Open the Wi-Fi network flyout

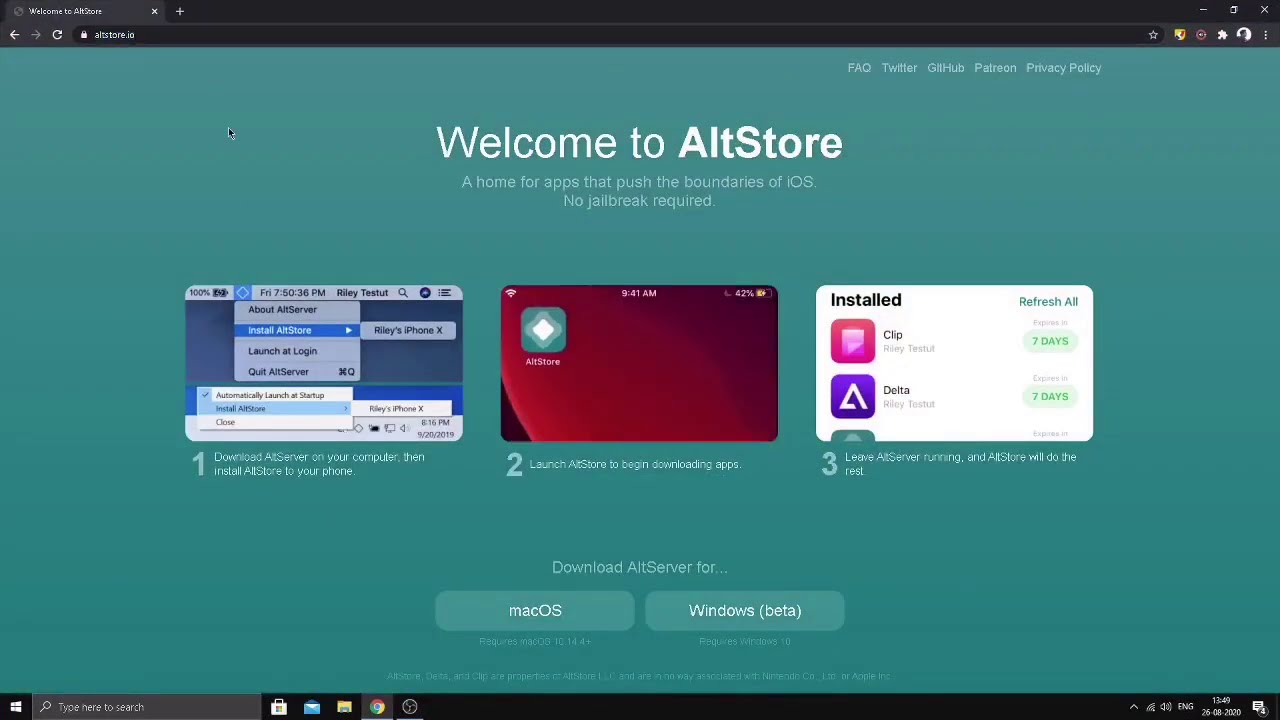pos(1150,707)
